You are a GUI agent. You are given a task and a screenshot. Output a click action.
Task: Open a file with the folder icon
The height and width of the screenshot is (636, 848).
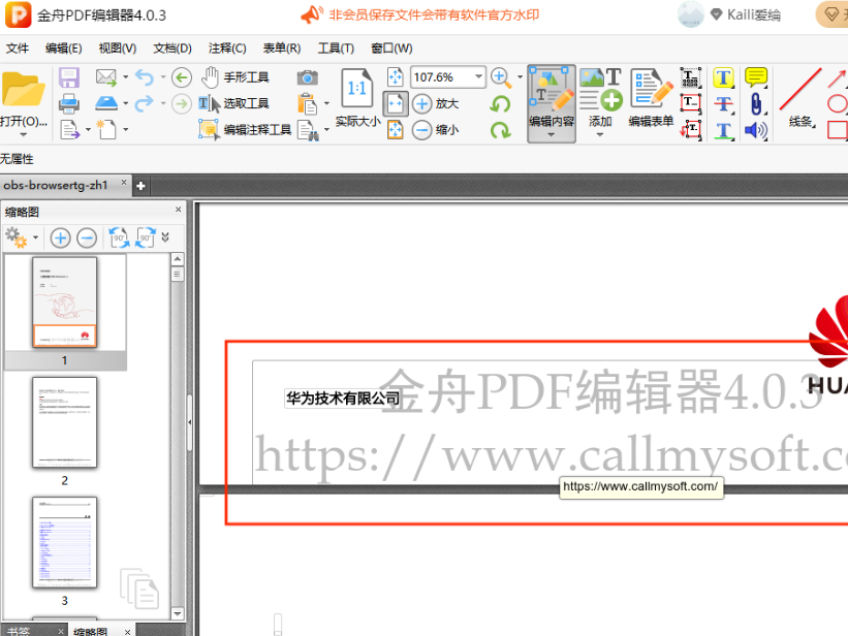pyautogui.click(x=23, y=89)
